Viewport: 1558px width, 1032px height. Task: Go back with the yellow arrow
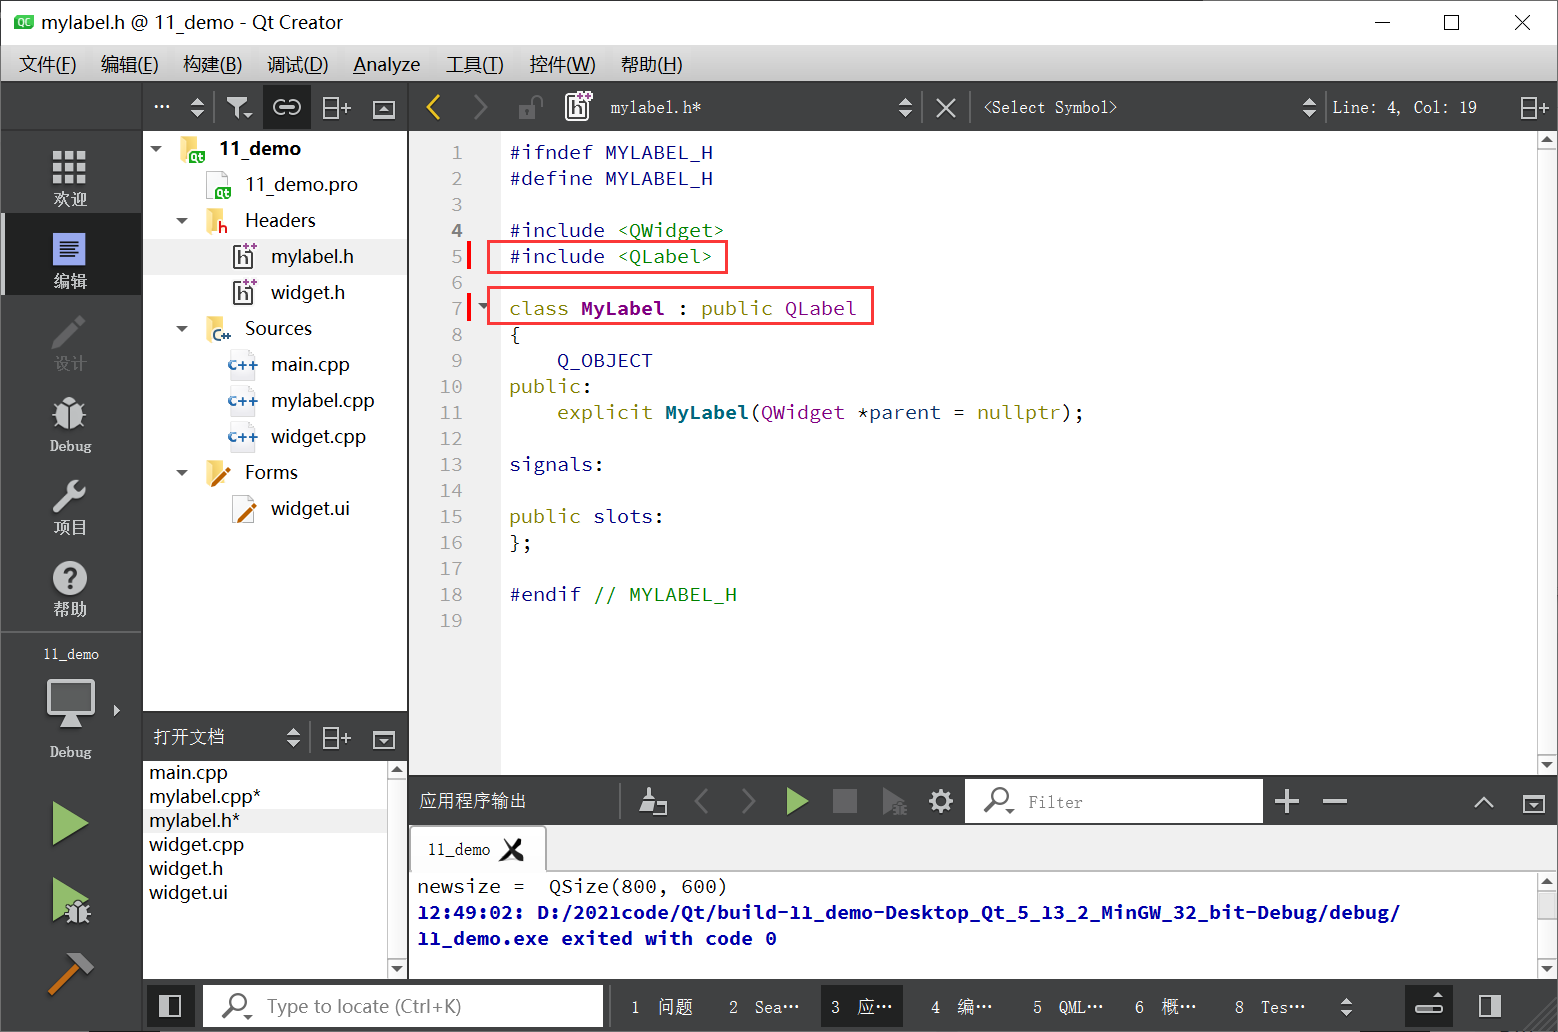click(433, 107)
